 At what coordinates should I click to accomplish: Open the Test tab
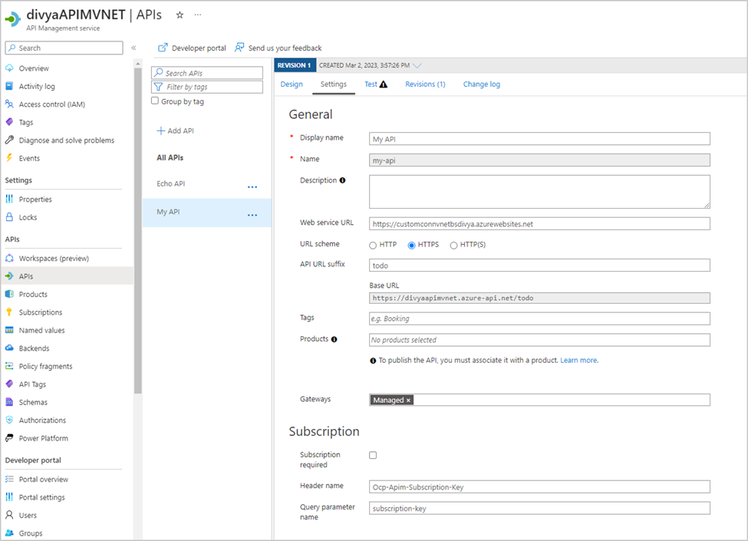coord(376,84)
